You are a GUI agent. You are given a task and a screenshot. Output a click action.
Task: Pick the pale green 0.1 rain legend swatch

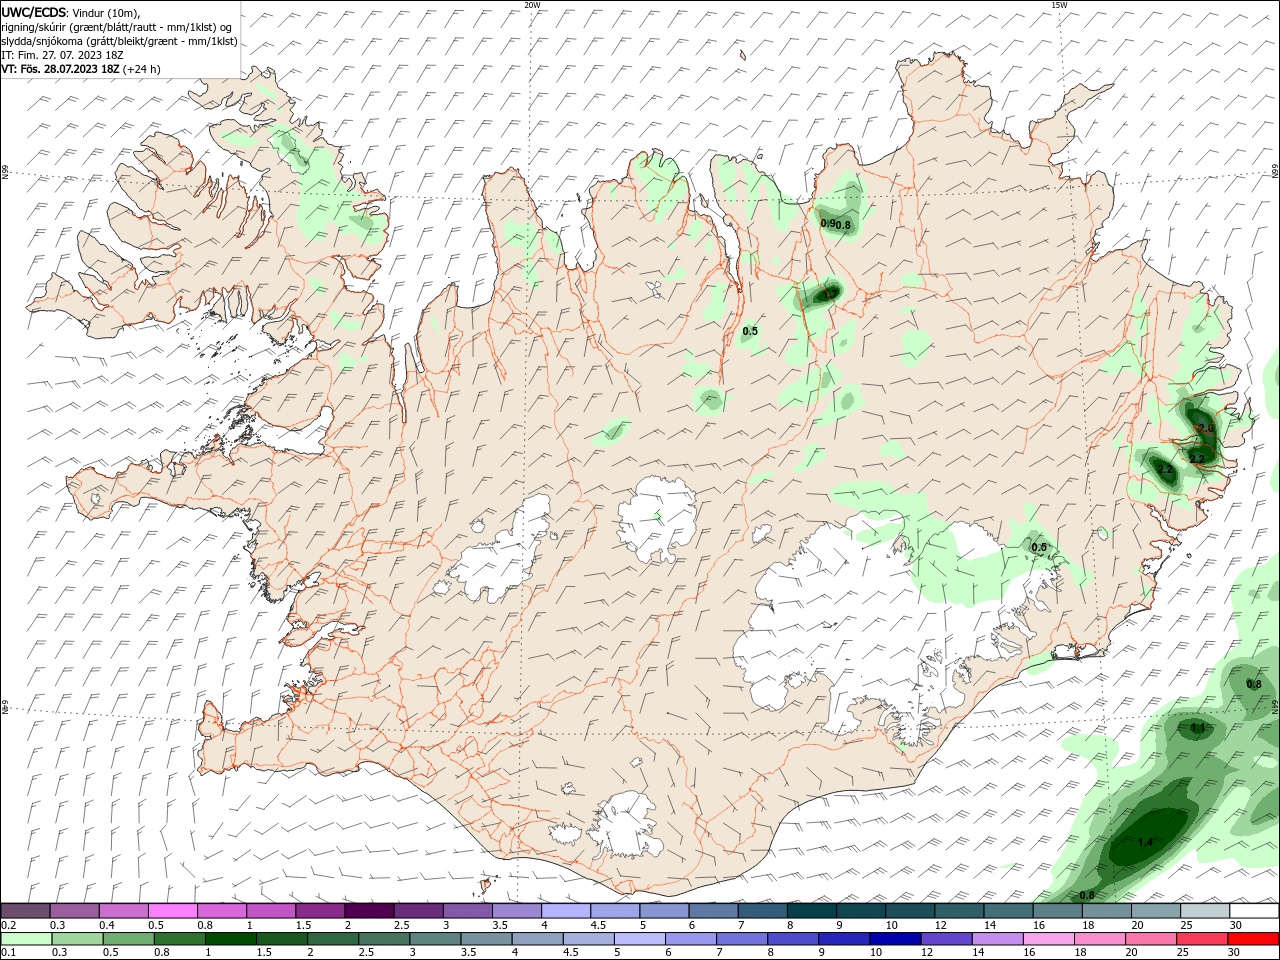25,939
